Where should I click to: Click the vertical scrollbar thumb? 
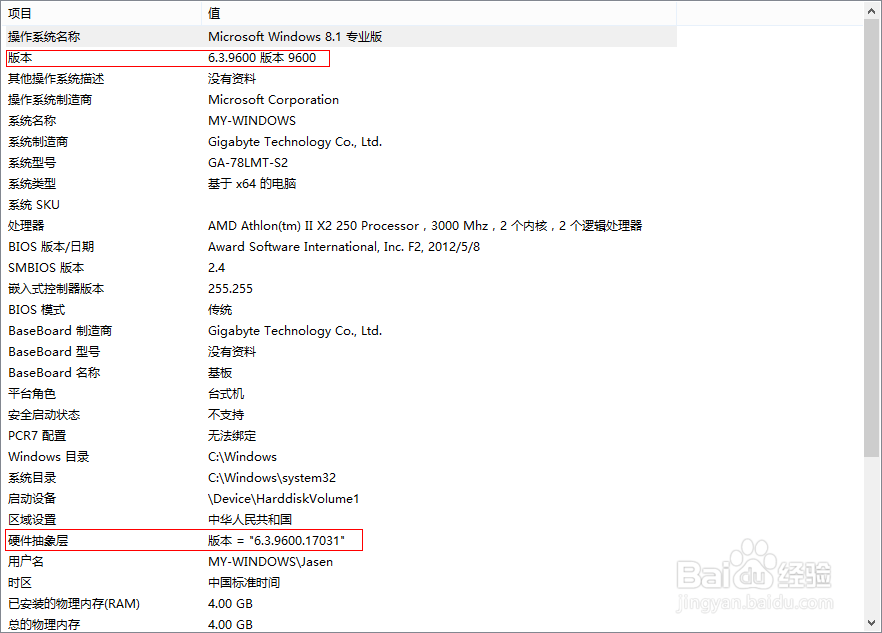point(872,237)
